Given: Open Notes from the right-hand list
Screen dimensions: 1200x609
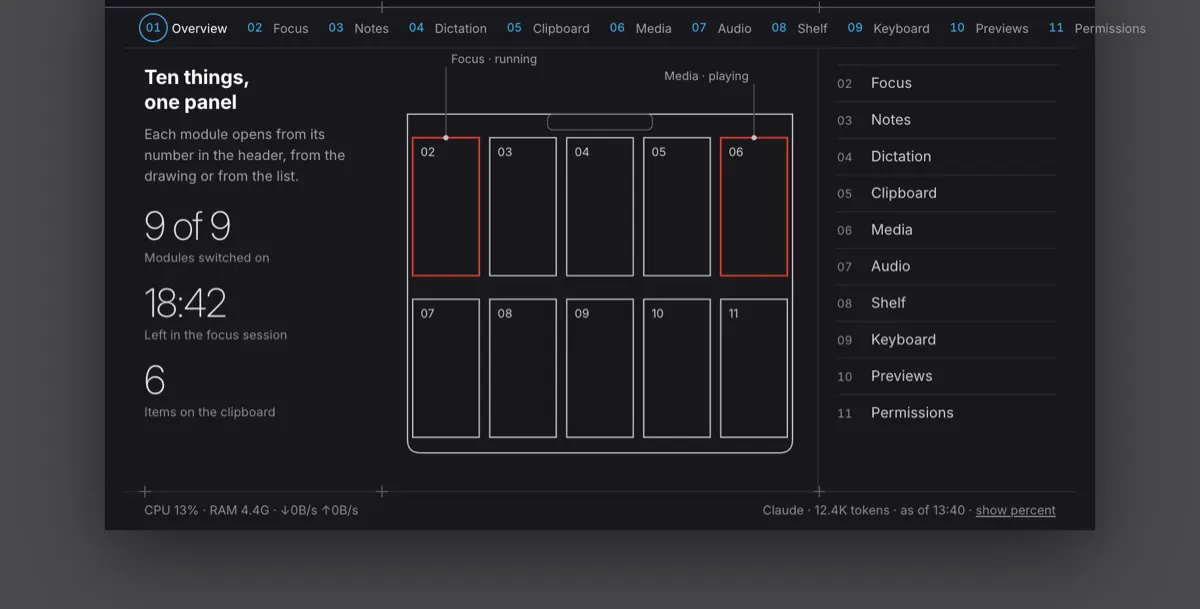Looking at the screenshot, I should click(946, 120).
